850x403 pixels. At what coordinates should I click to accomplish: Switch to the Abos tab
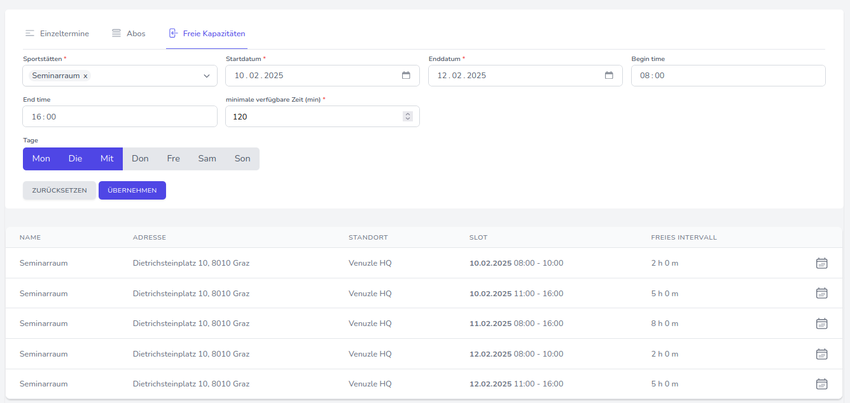129,34
